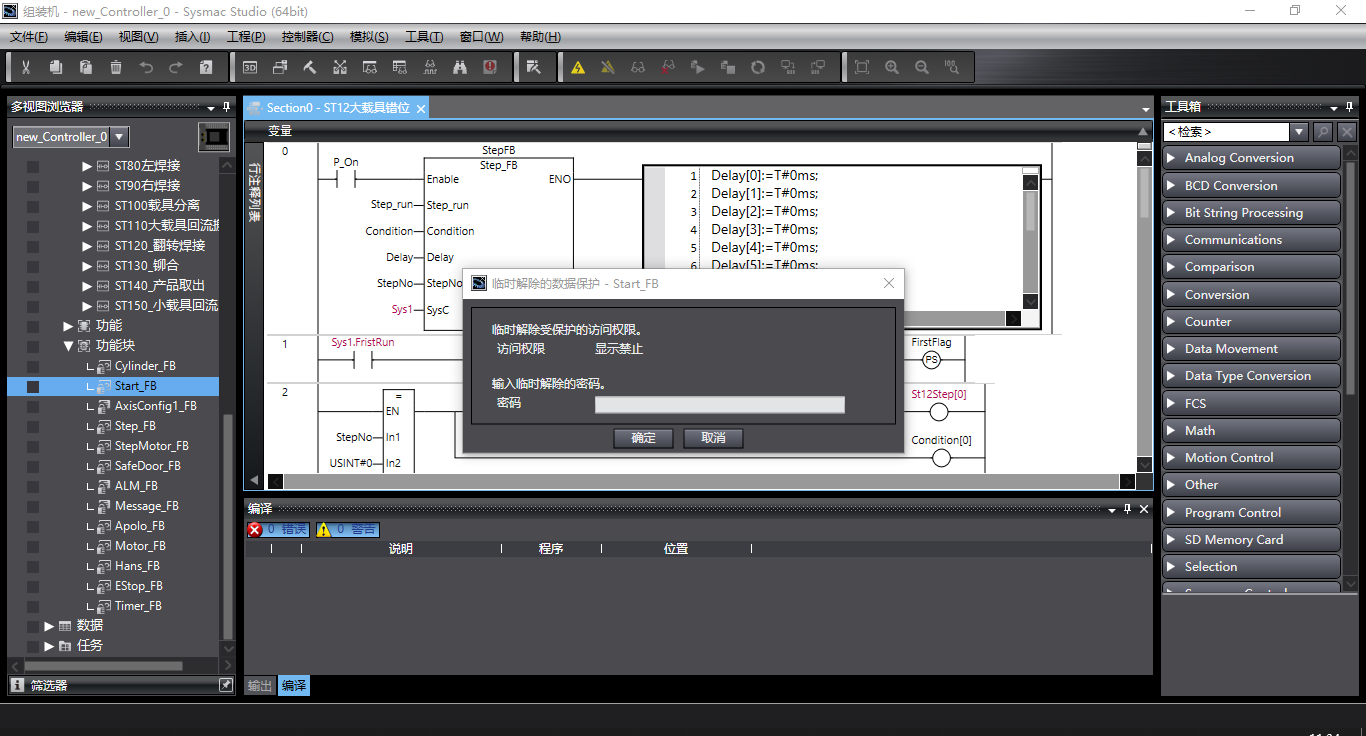Viewport: 1366px width, 736px height.
Task: Toggle the 错误 errors filter in build pane
Action: (x=279, y=529)
